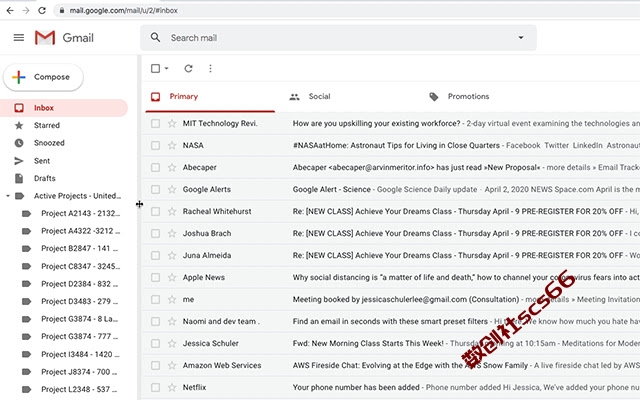Star the MIT Technology Review email
This screenshot has height=400, width=640.
point(172,123)
